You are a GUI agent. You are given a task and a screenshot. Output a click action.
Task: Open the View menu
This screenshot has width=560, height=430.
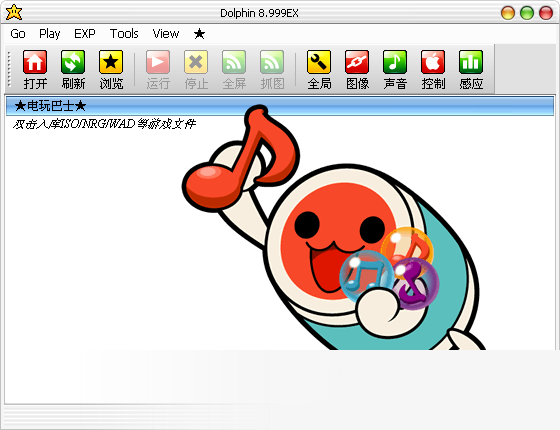[x=166, y=34]
